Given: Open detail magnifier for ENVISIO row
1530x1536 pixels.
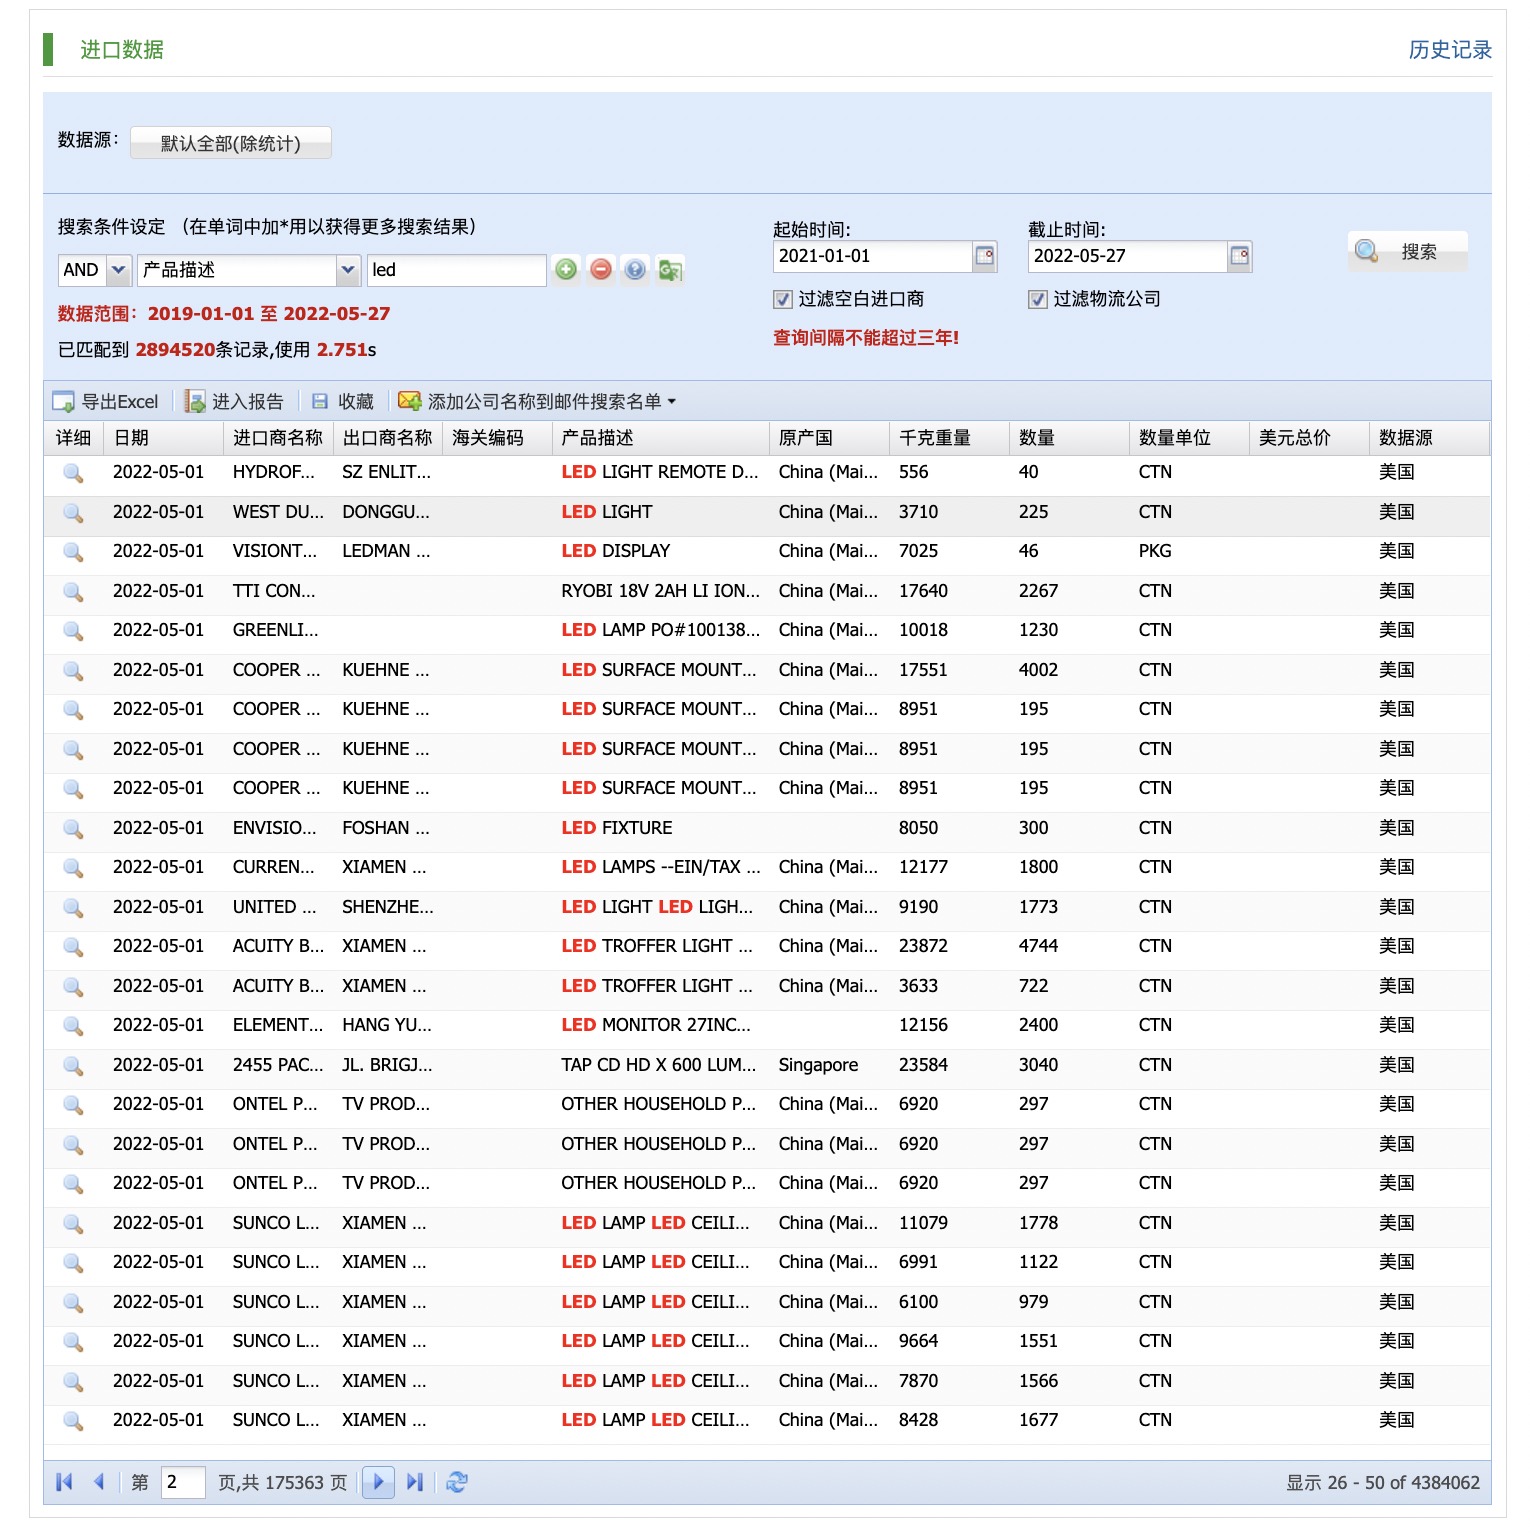Looking at the screenshot, I should (73, 829).
